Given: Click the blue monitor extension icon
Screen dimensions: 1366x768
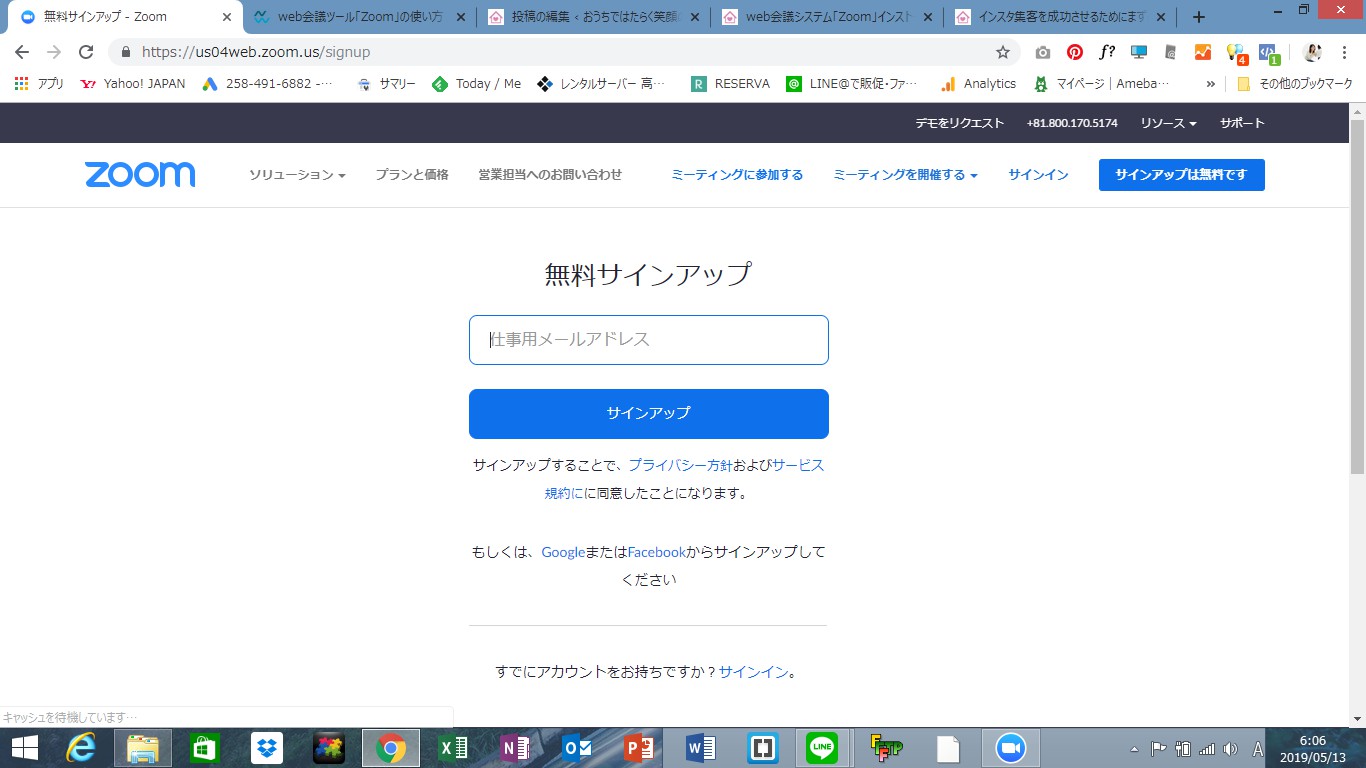Looking at the screenshot, I should coord(1138,52).
